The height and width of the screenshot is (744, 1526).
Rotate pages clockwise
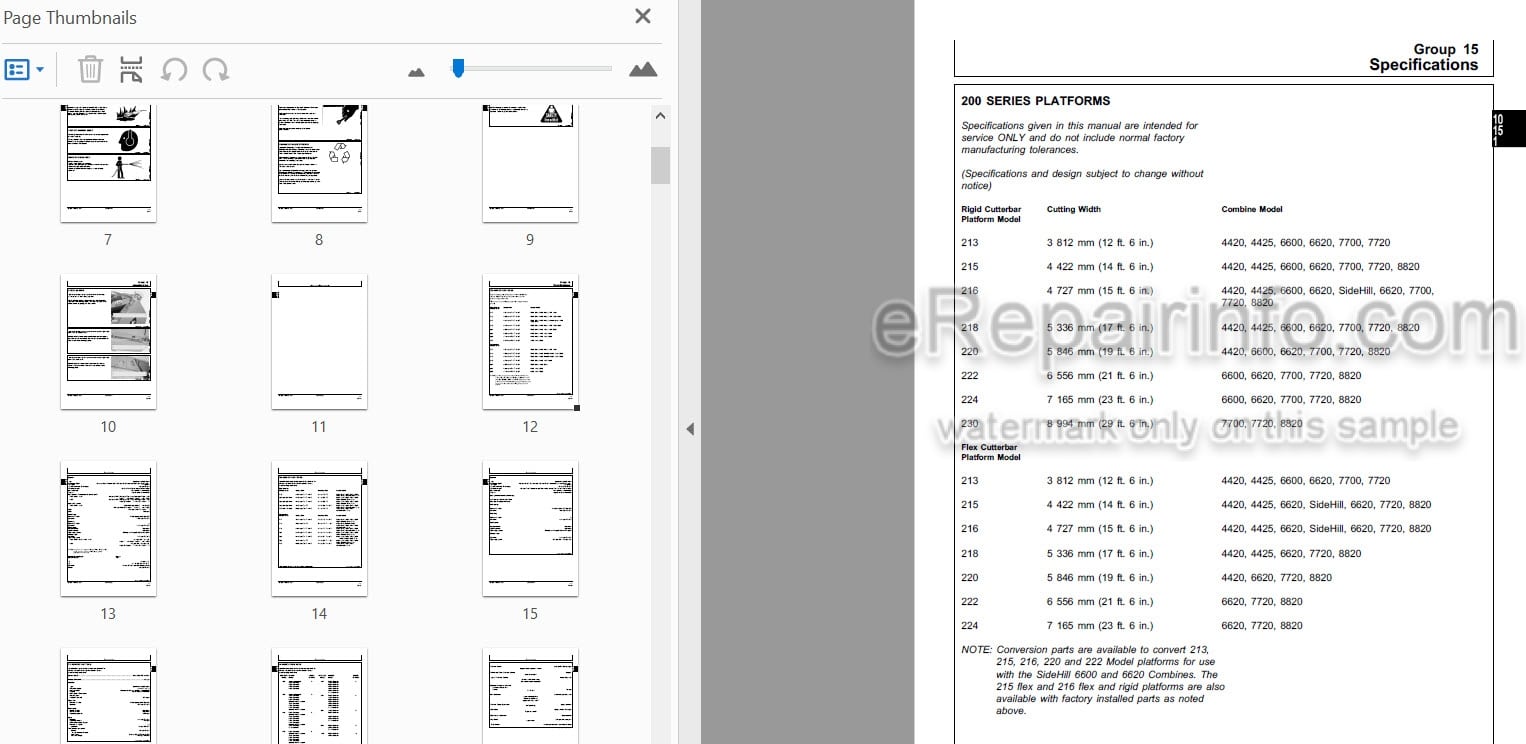click(215, 70)
